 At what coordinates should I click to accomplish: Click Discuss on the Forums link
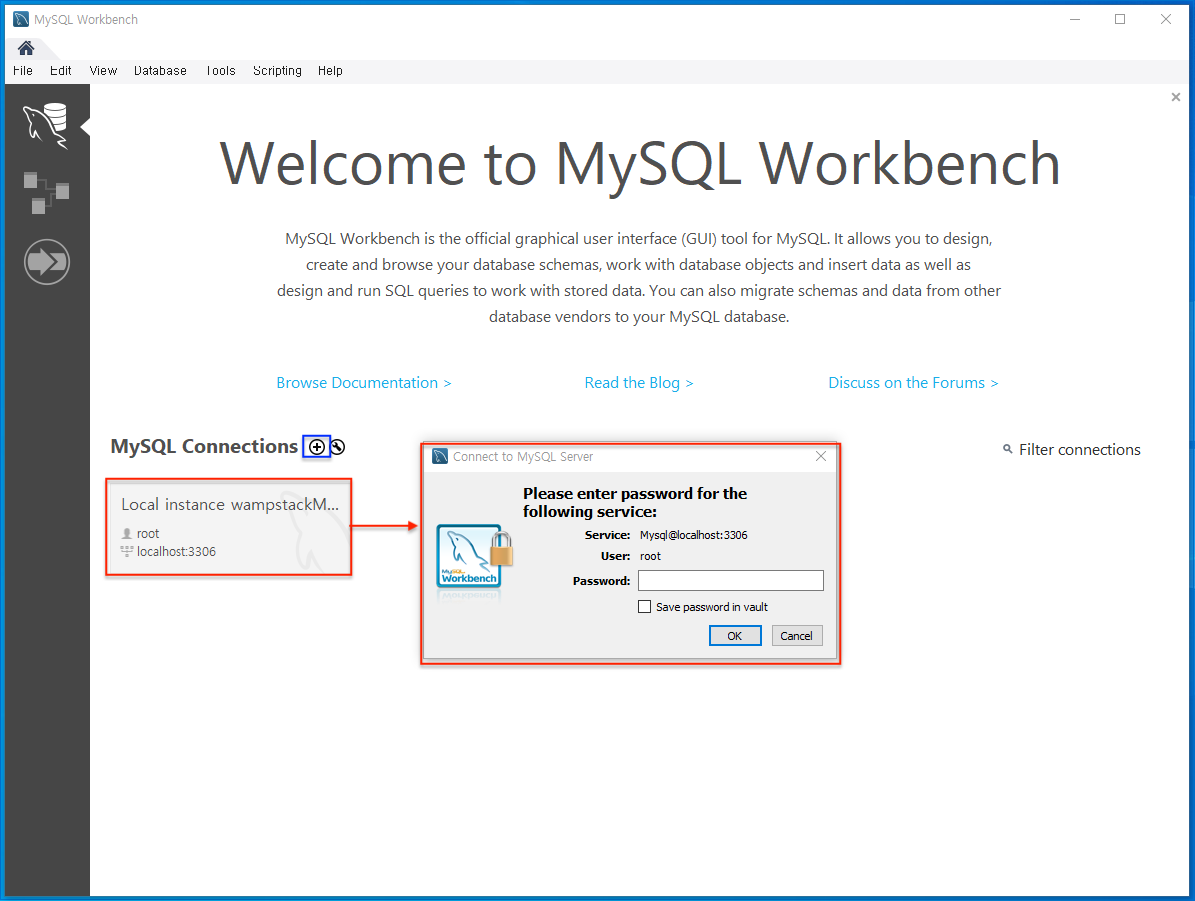click(x=913, y=383)
